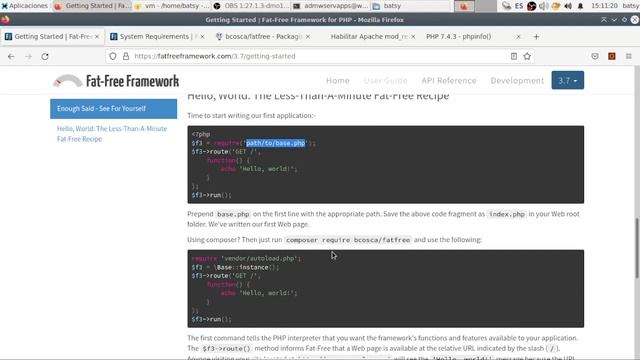This screenshot has width=640, height=360.
Task: Click the Fat-Free Framework logo
Action: pyautogui.click(x=116, y=81)
